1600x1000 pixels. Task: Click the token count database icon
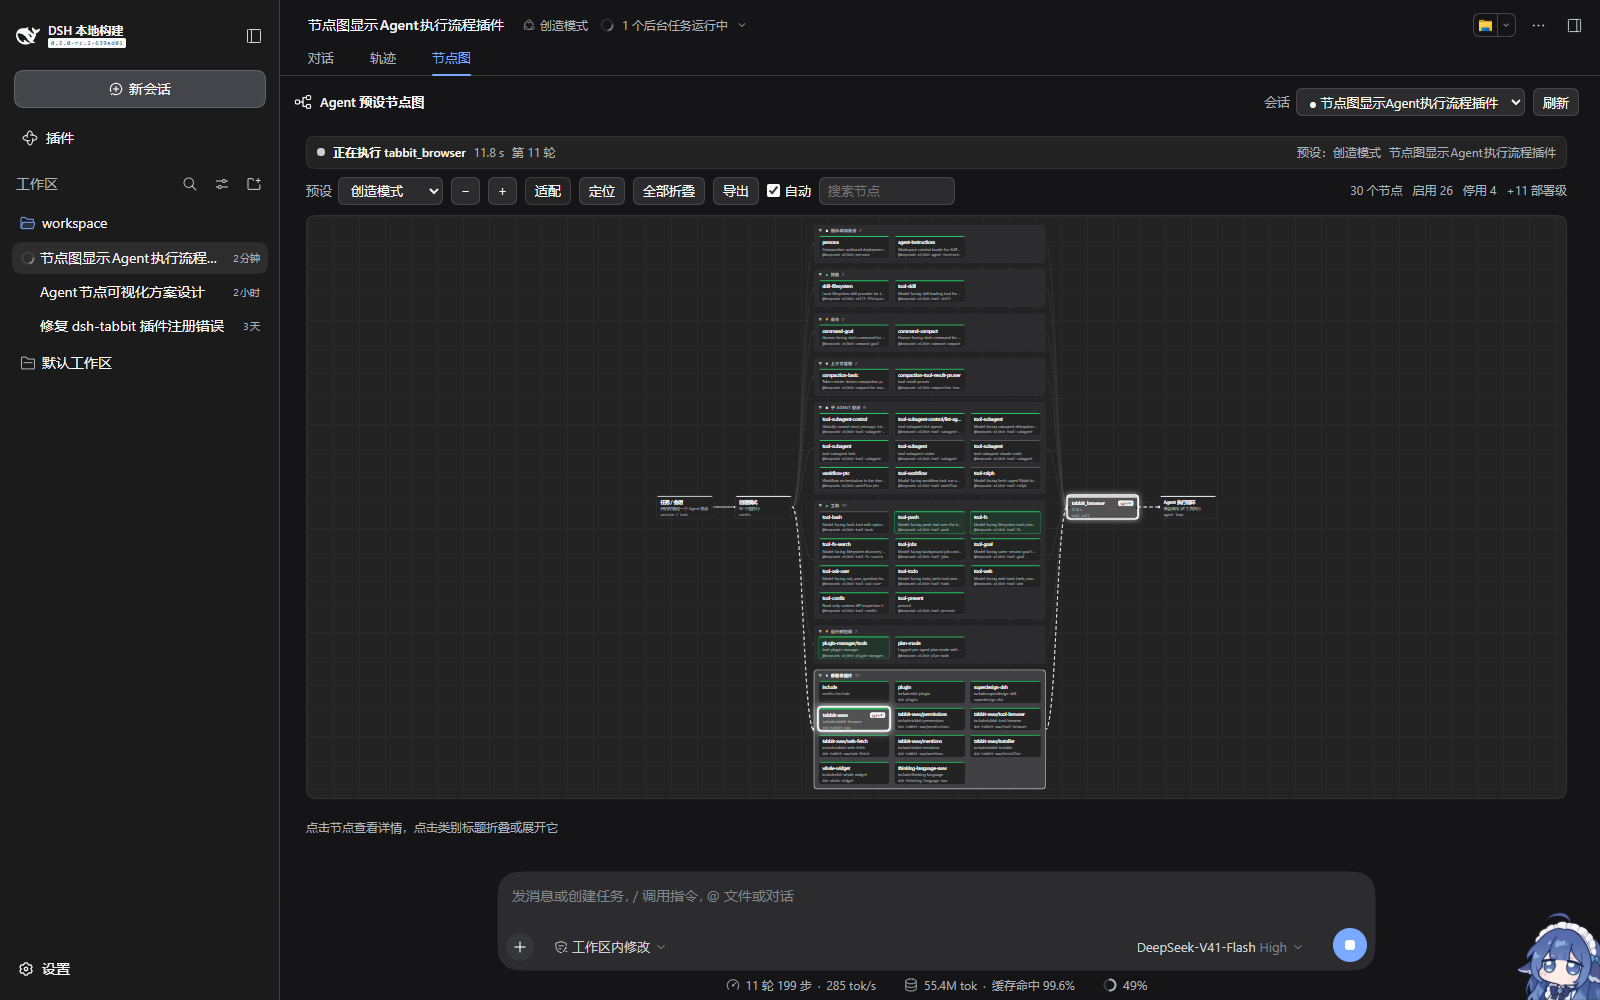(911, 985)
